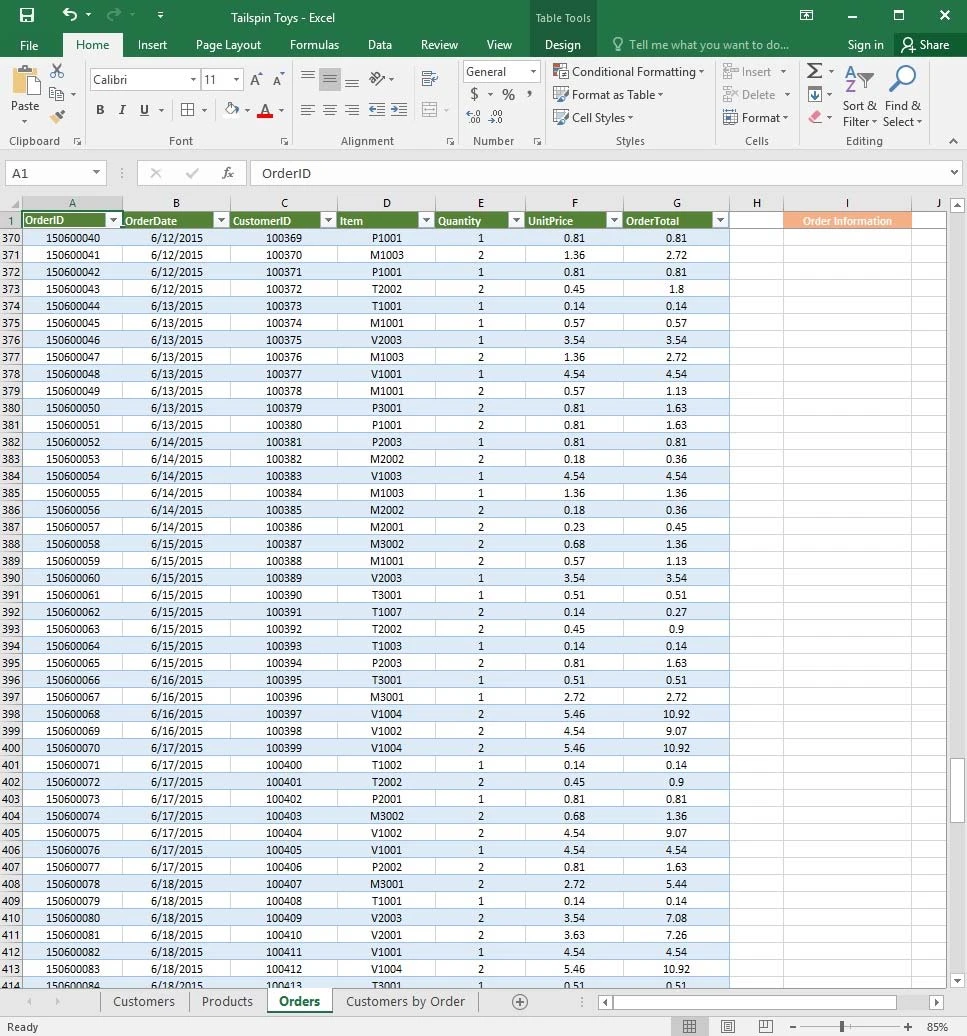The height and width of the screenshot is (1036, 967).
Task: Click the Increase Font Size icon
Action: coord(256,80)
